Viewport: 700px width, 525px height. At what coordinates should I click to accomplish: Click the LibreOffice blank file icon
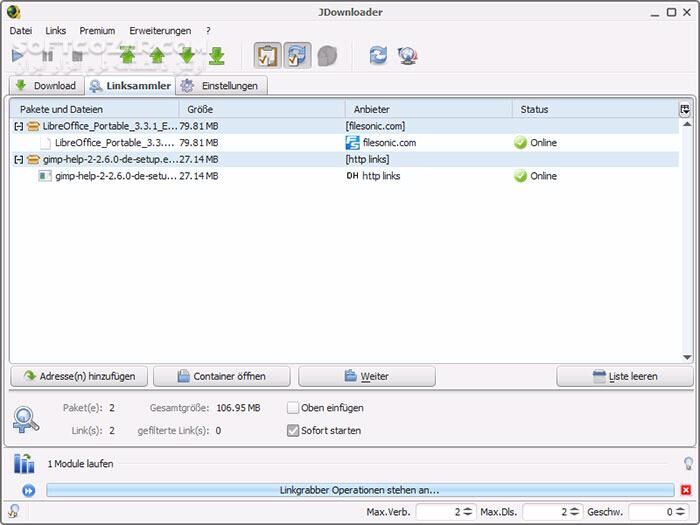46,143
